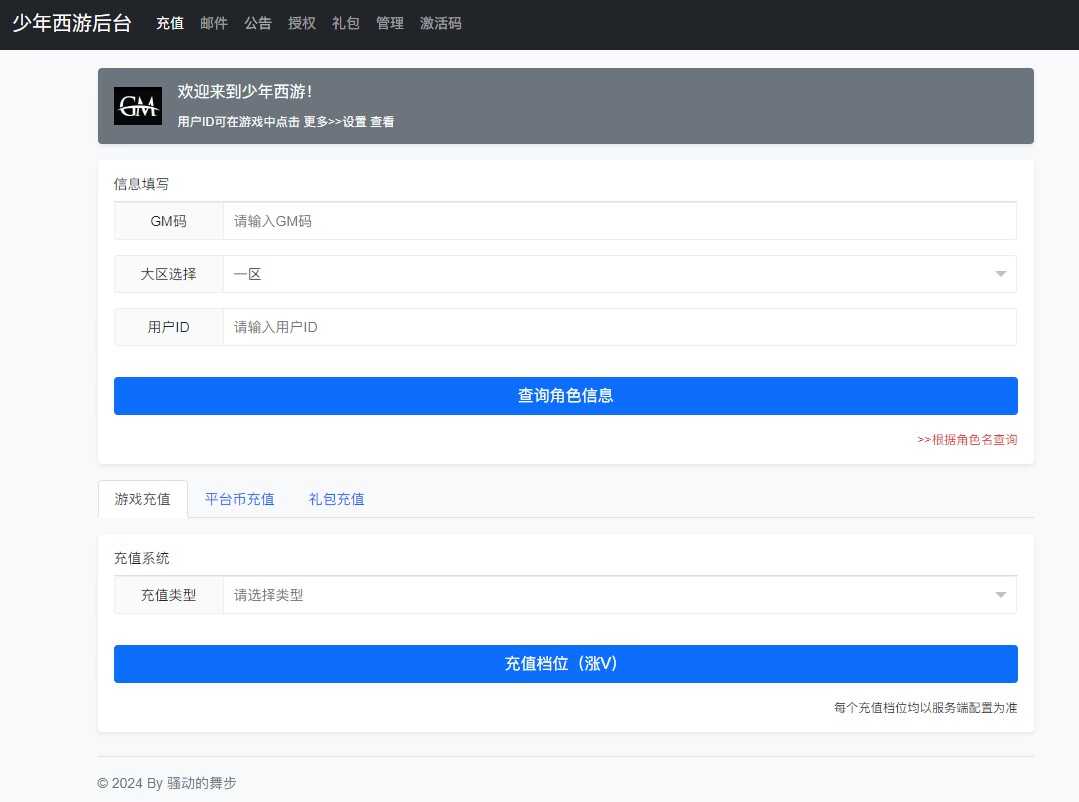Click the GM logo icon in the banner

click(137, 105)
